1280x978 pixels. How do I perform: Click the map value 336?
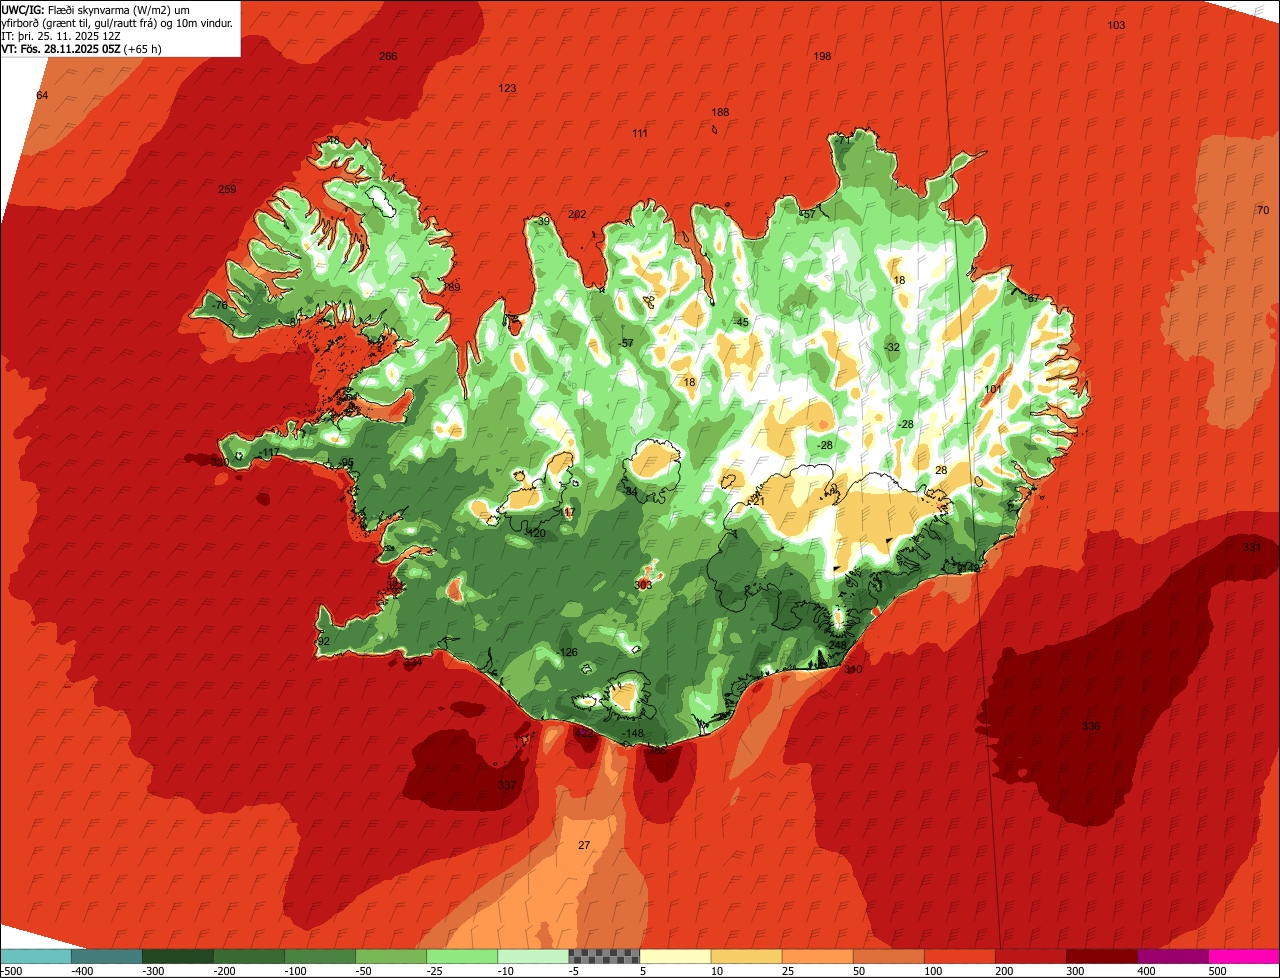1091,726
